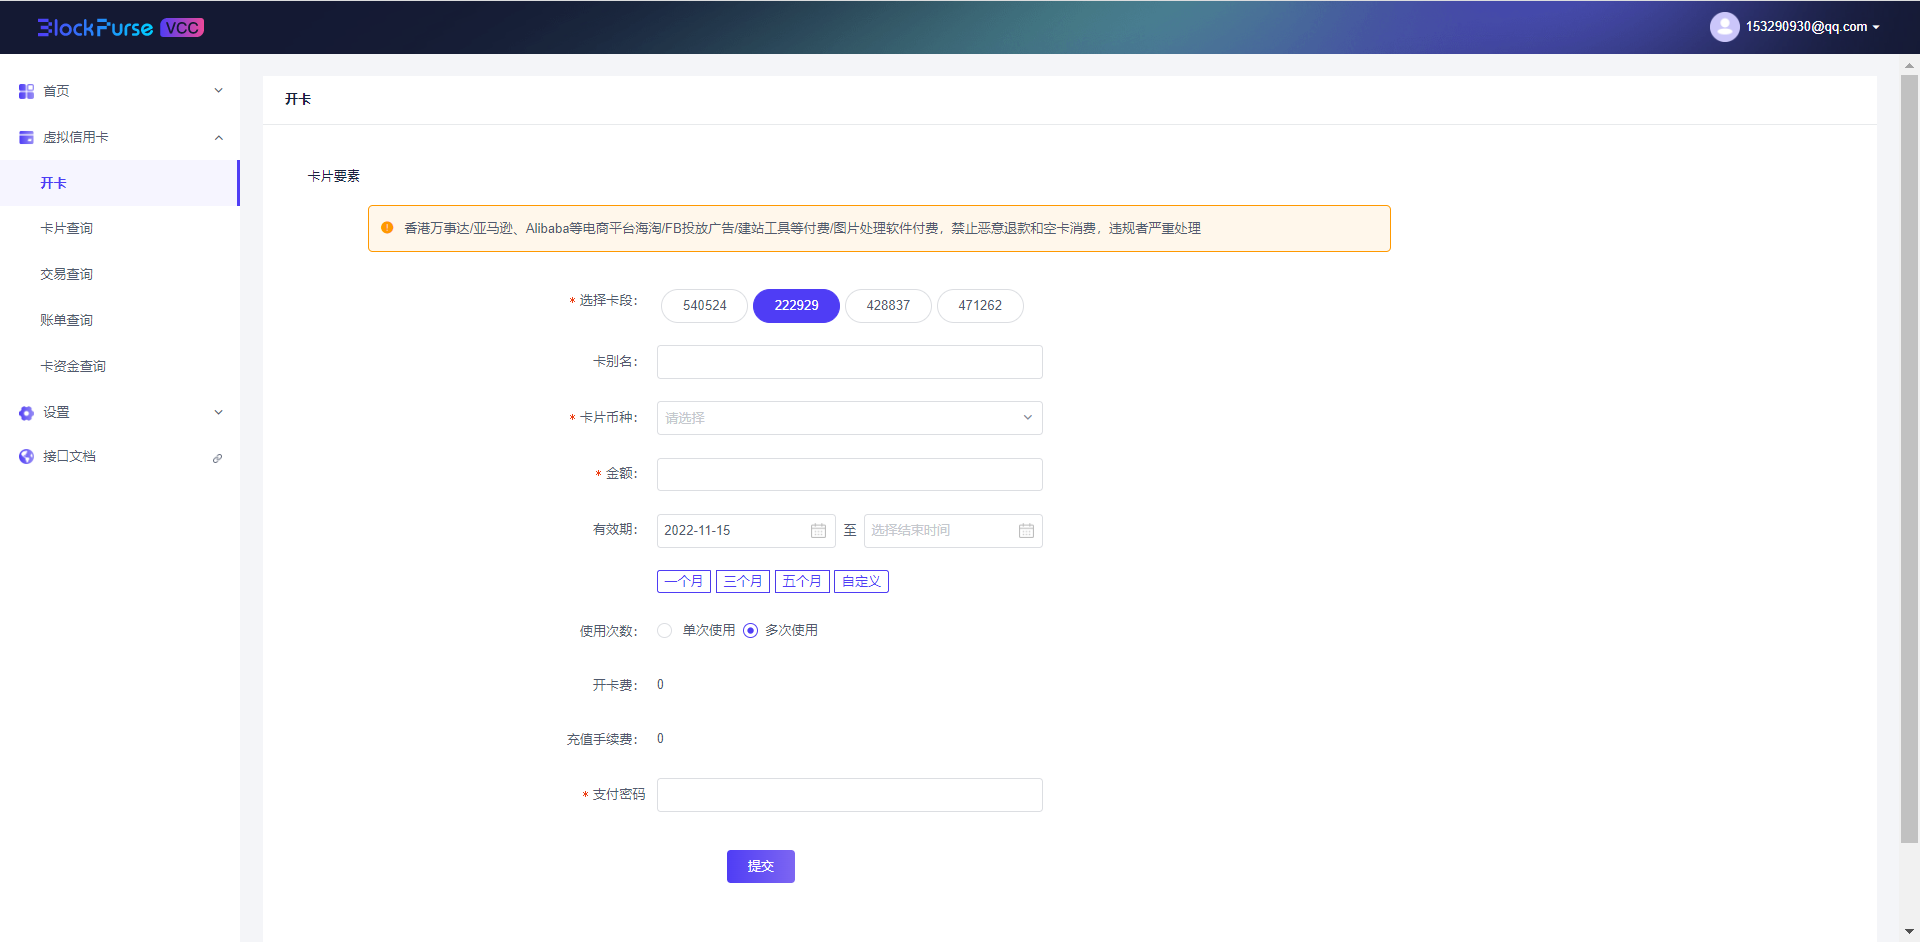
Task: Select card segment 428837
Action: tap(888, 306)
